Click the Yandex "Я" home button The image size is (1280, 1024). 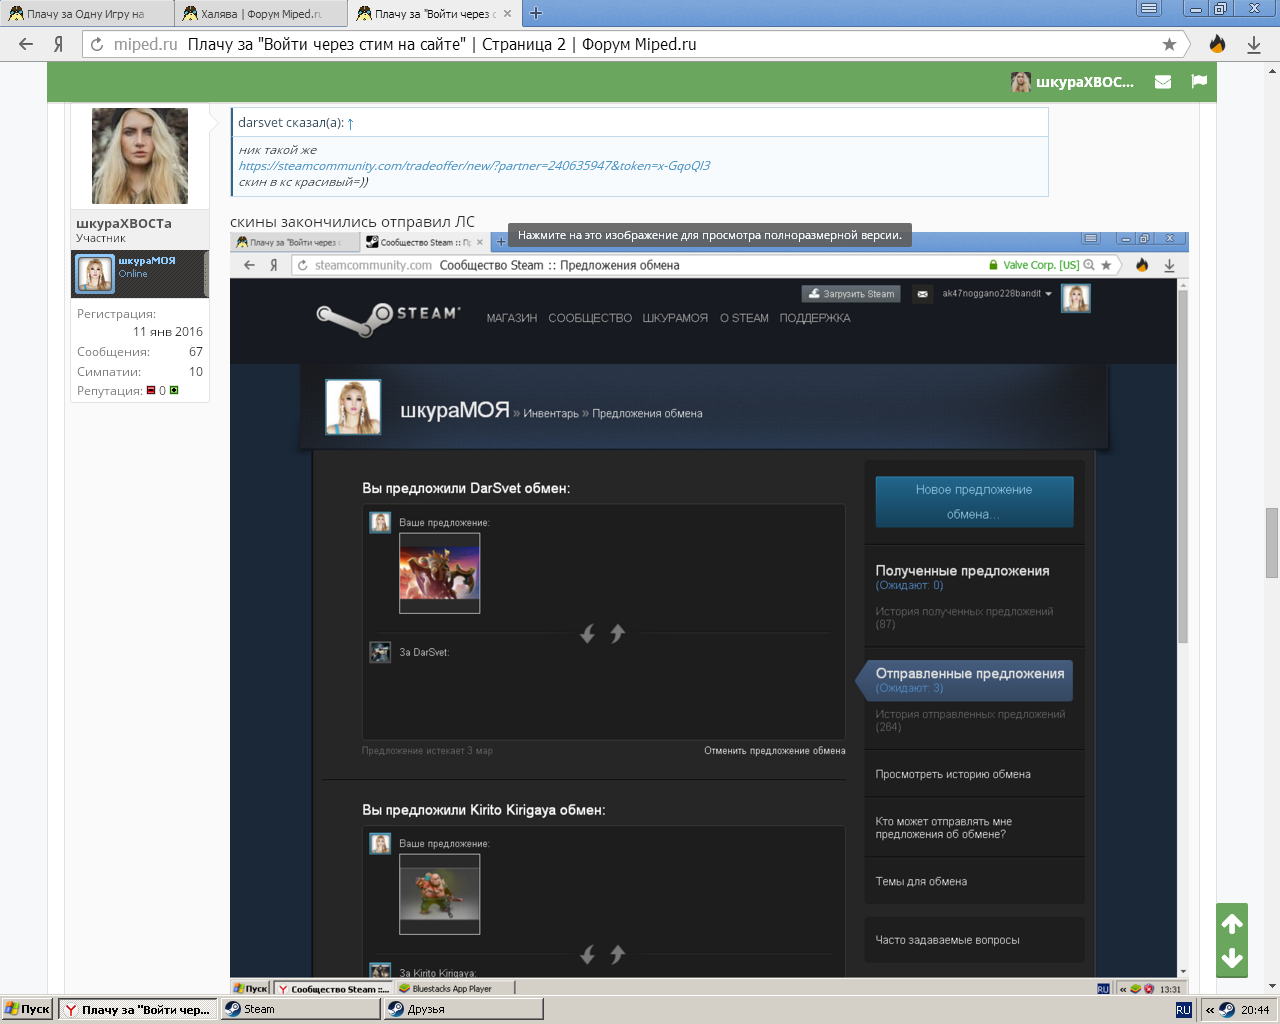(x=59, y=44)
